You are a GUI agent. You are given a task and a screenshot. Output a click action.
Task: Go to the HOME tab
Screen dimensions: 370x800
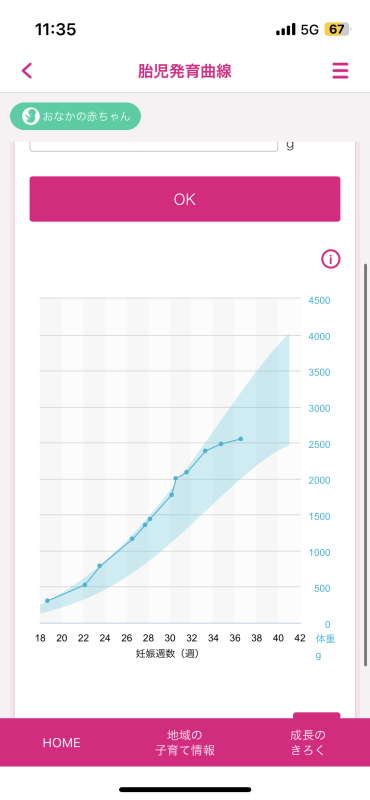coord(61,742)
